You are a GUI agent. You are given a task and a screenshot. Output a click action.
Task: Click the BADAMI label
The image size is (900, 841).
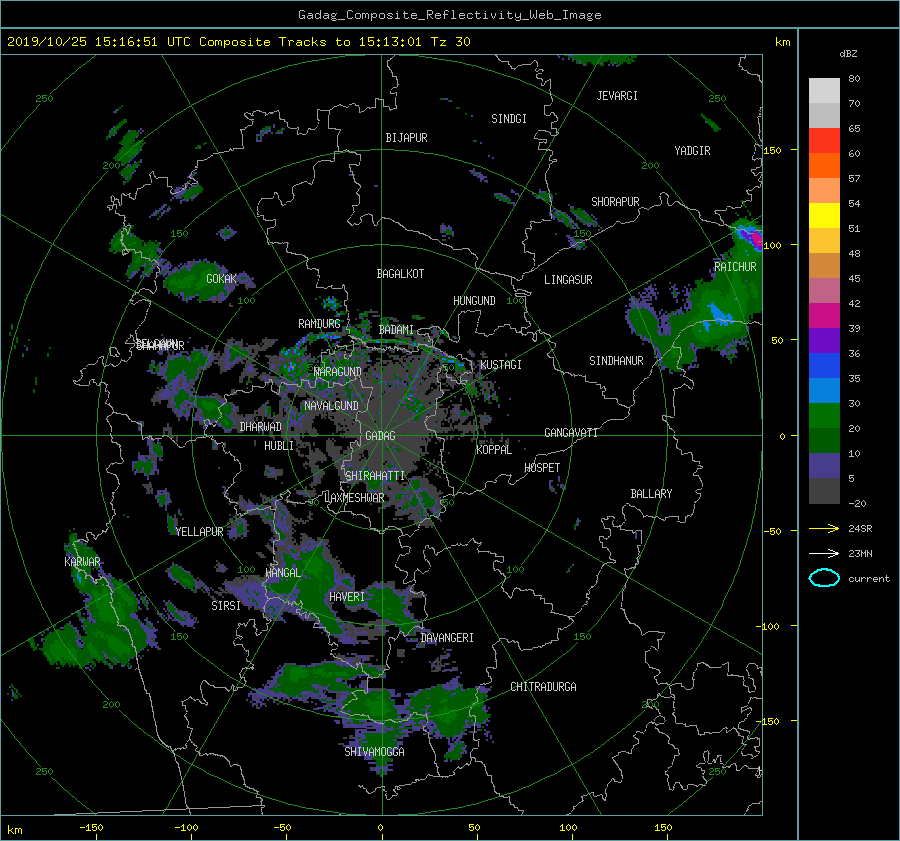tap(396, 330)
